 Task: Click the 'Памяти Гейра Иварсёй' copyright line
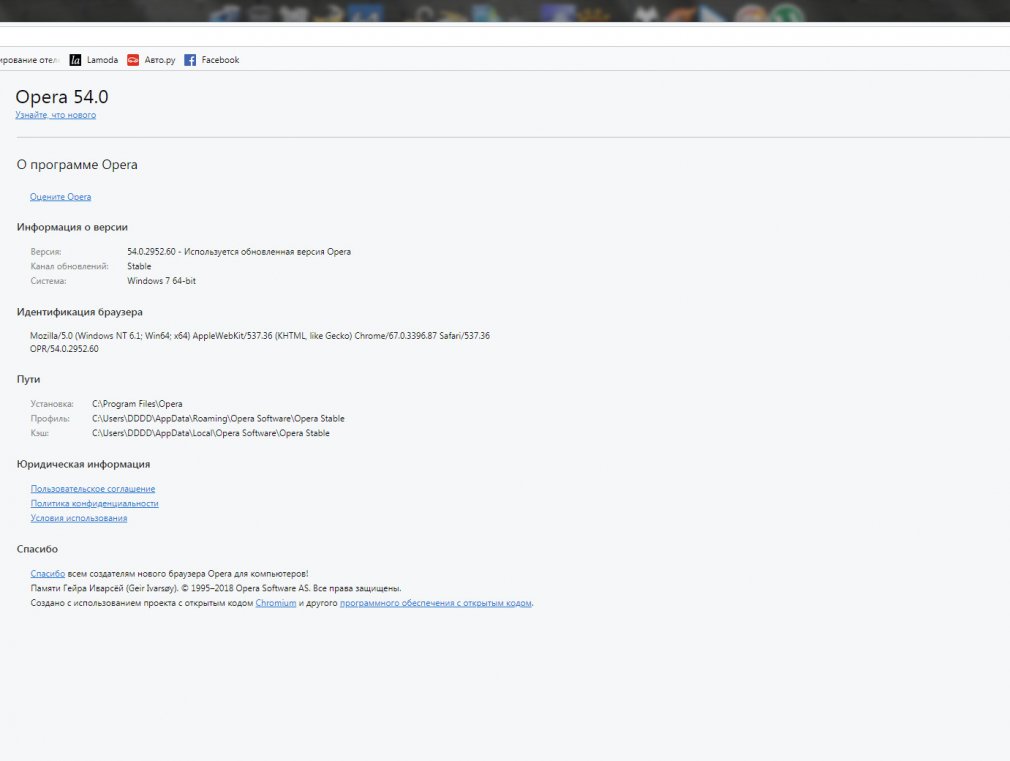(216, 588)
